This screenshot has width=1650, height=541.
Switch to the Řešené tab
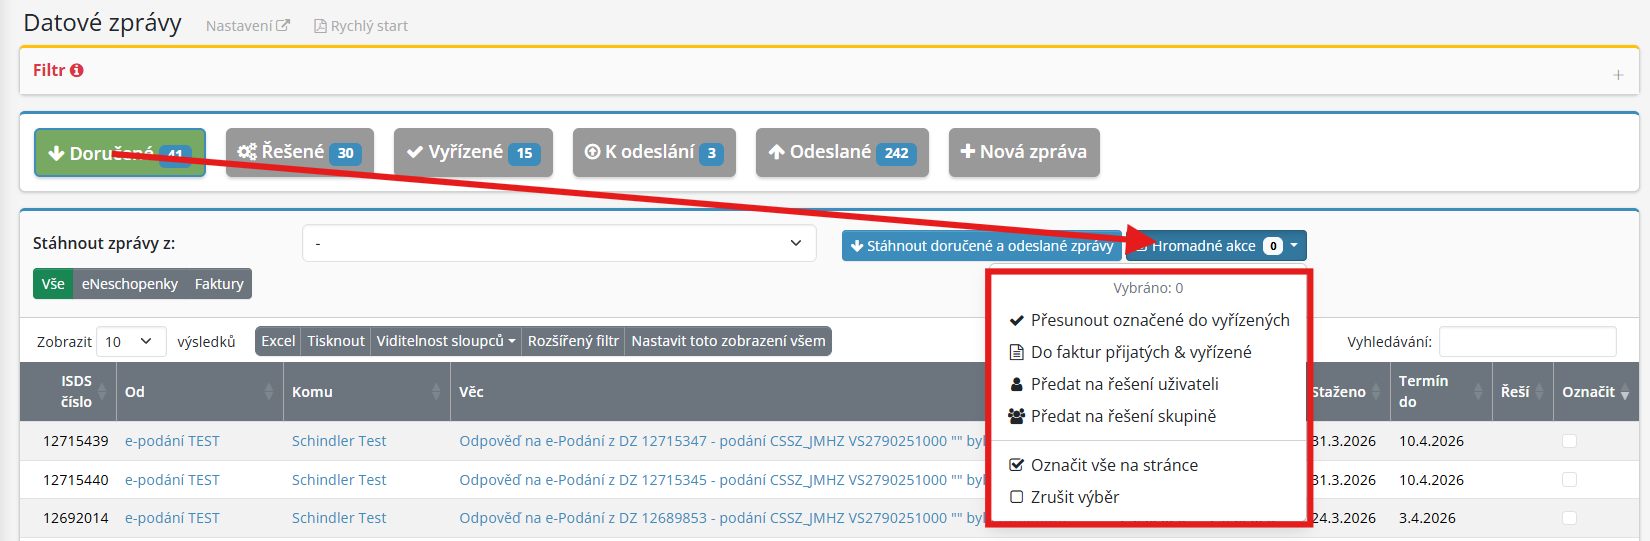[x=300, y=152]
